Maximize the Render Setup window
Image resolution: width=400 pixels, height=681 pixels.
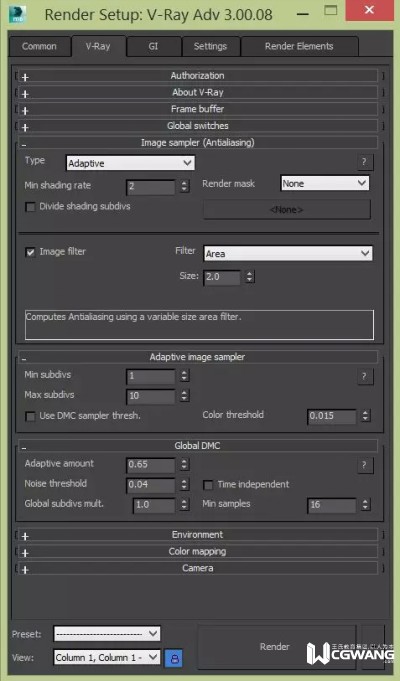coord(331,10)
